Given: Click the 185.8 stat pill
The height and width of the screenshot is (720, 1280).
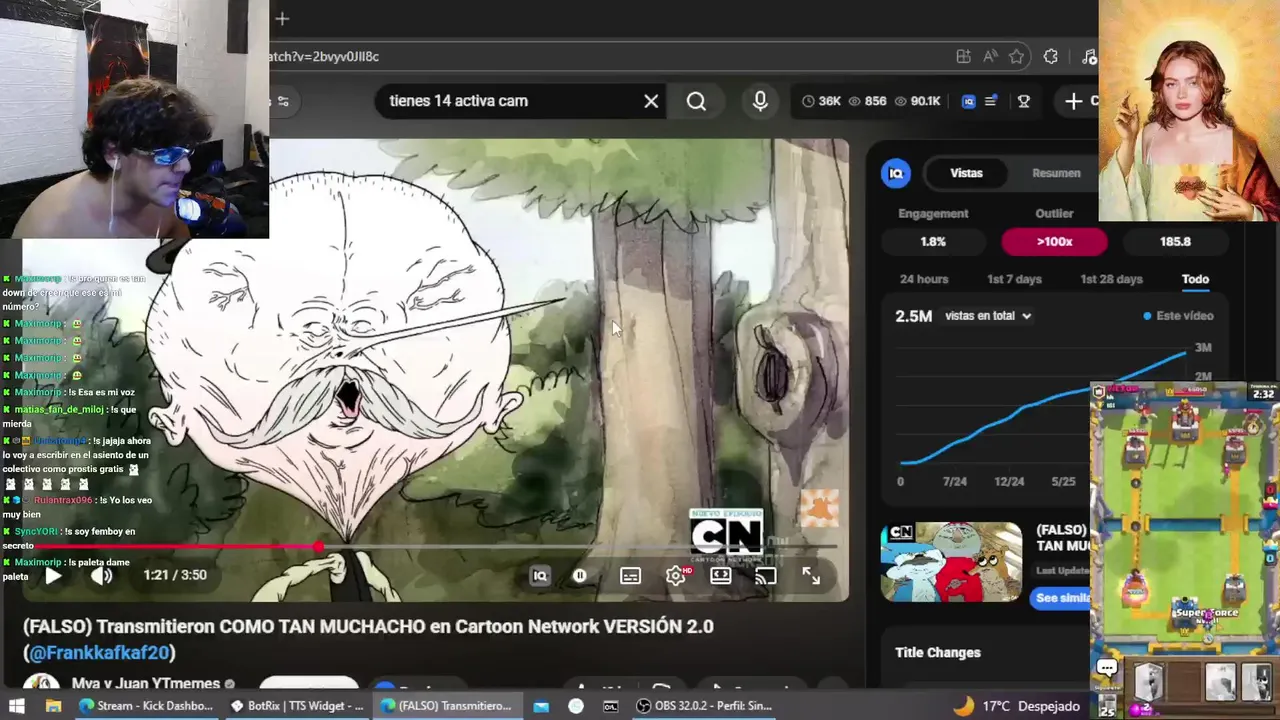Looking at the screenshot, I should click(x=1175, y=241).
